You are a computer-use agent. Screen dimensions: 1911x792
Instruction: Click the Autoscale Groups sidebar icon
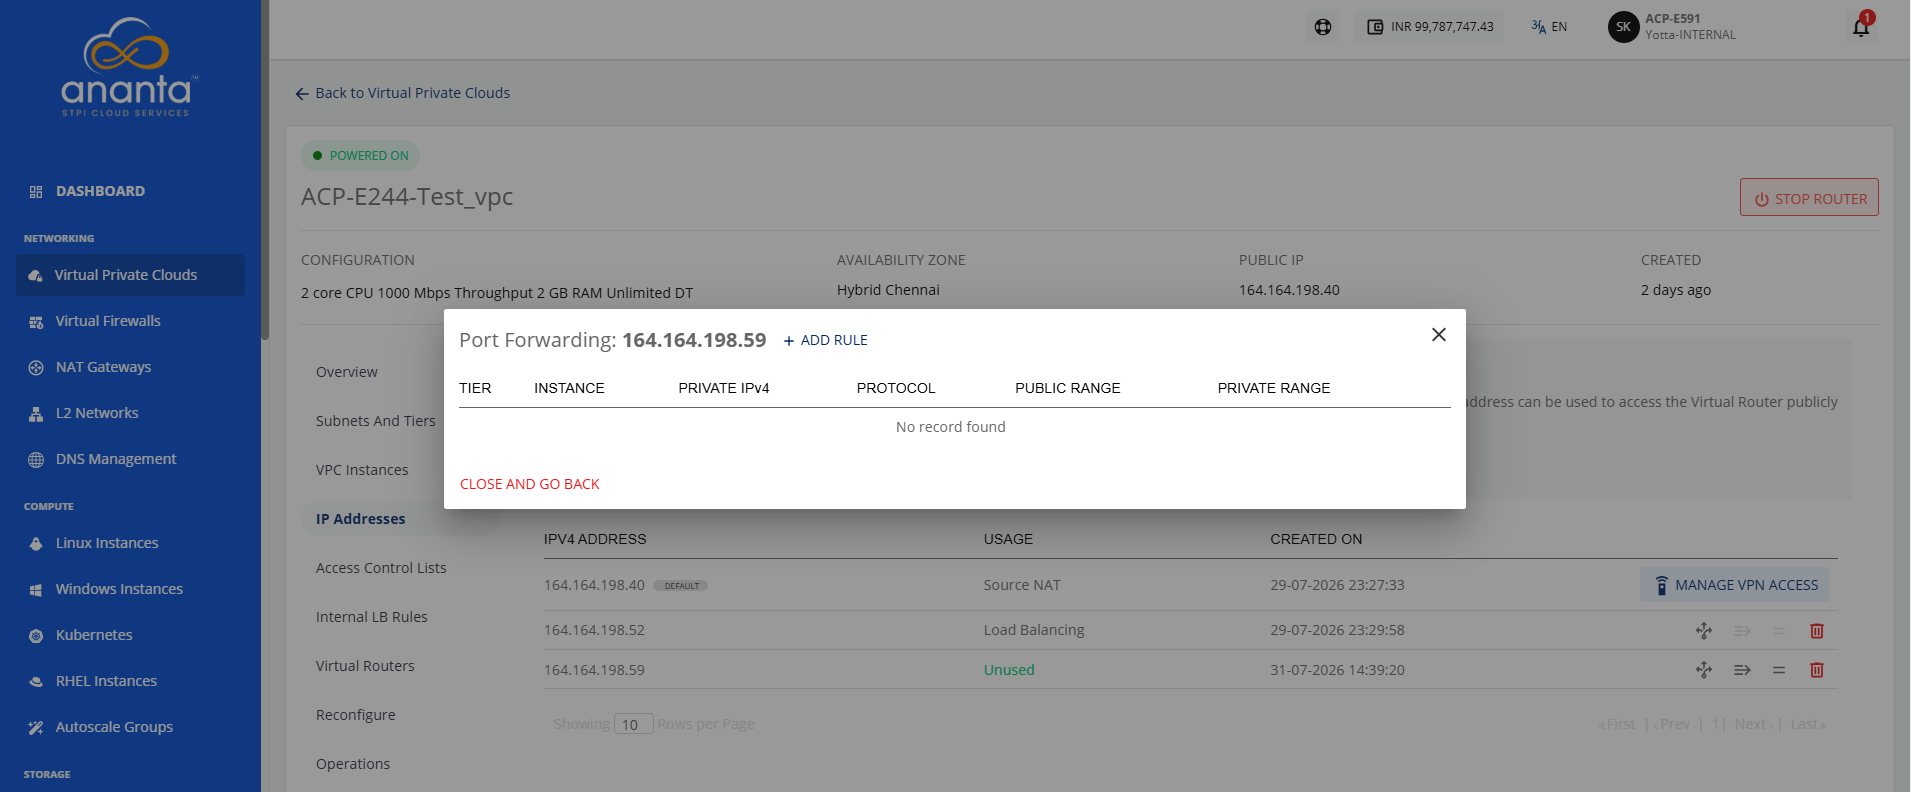pos(36,728)
